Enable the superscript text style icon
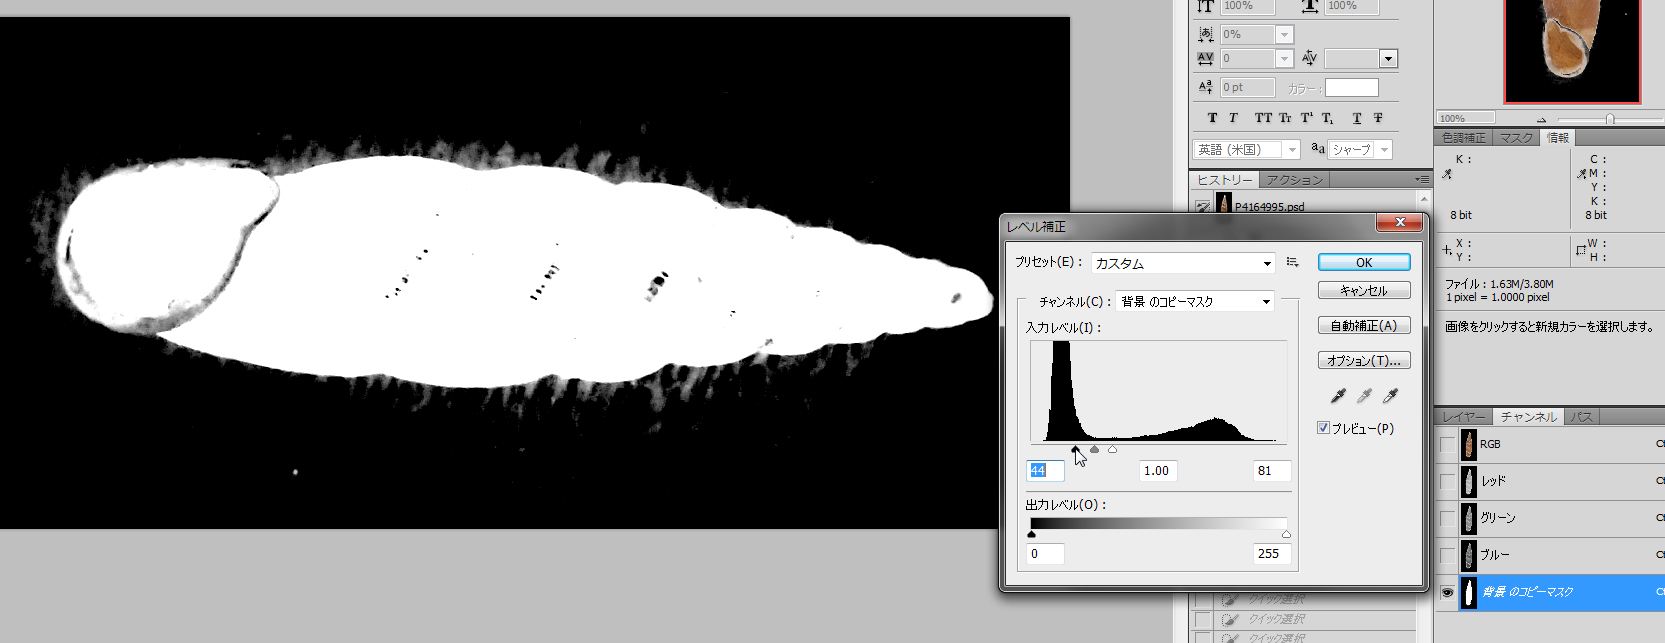The width and height of the screenshot is (1665, 643). tap(1307, 118)
